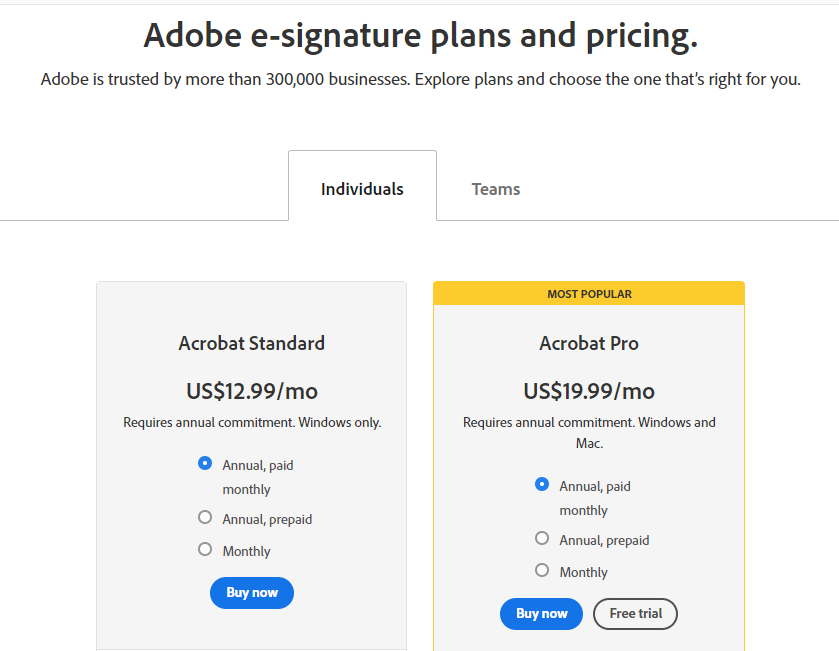This screenshot has height=651, width=839.
Task: Start a Free trial of Acrobat Pro
Action: [635, 614]
